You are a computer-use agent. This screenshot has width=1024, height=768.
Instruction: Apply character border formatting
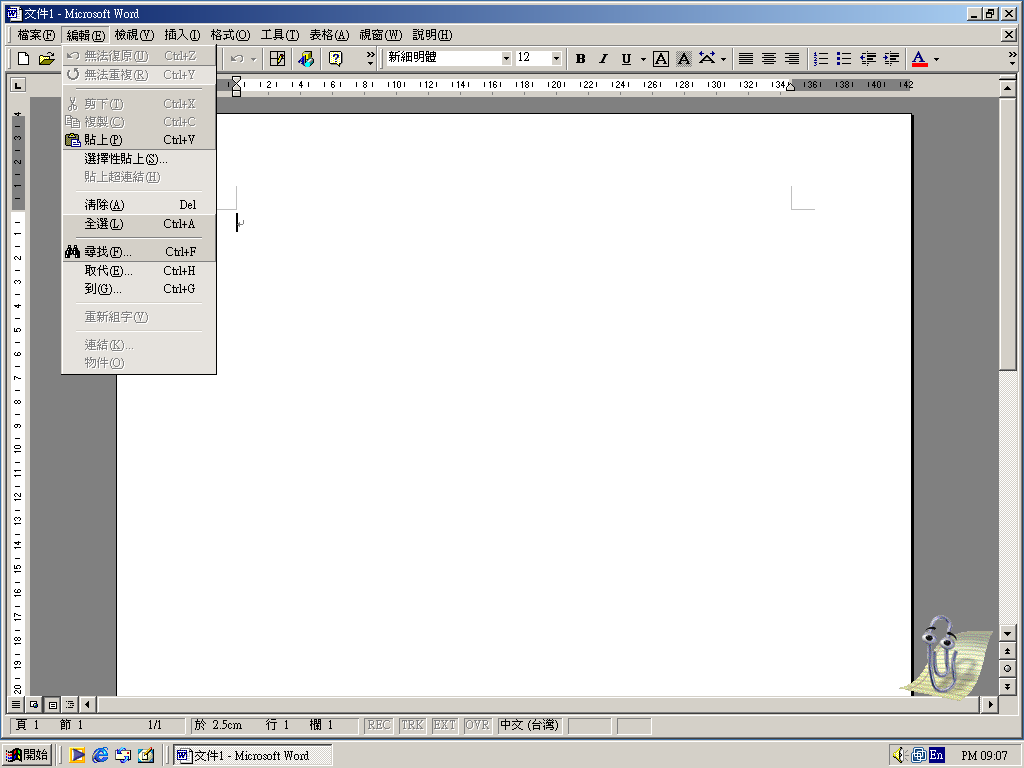[661, 59]
